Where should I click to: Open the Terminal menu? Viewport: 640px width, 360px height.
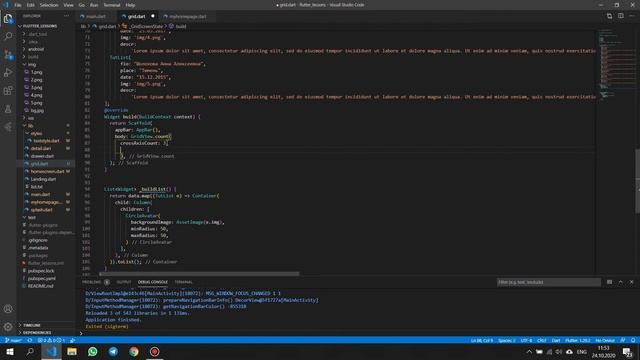(111, 5)
